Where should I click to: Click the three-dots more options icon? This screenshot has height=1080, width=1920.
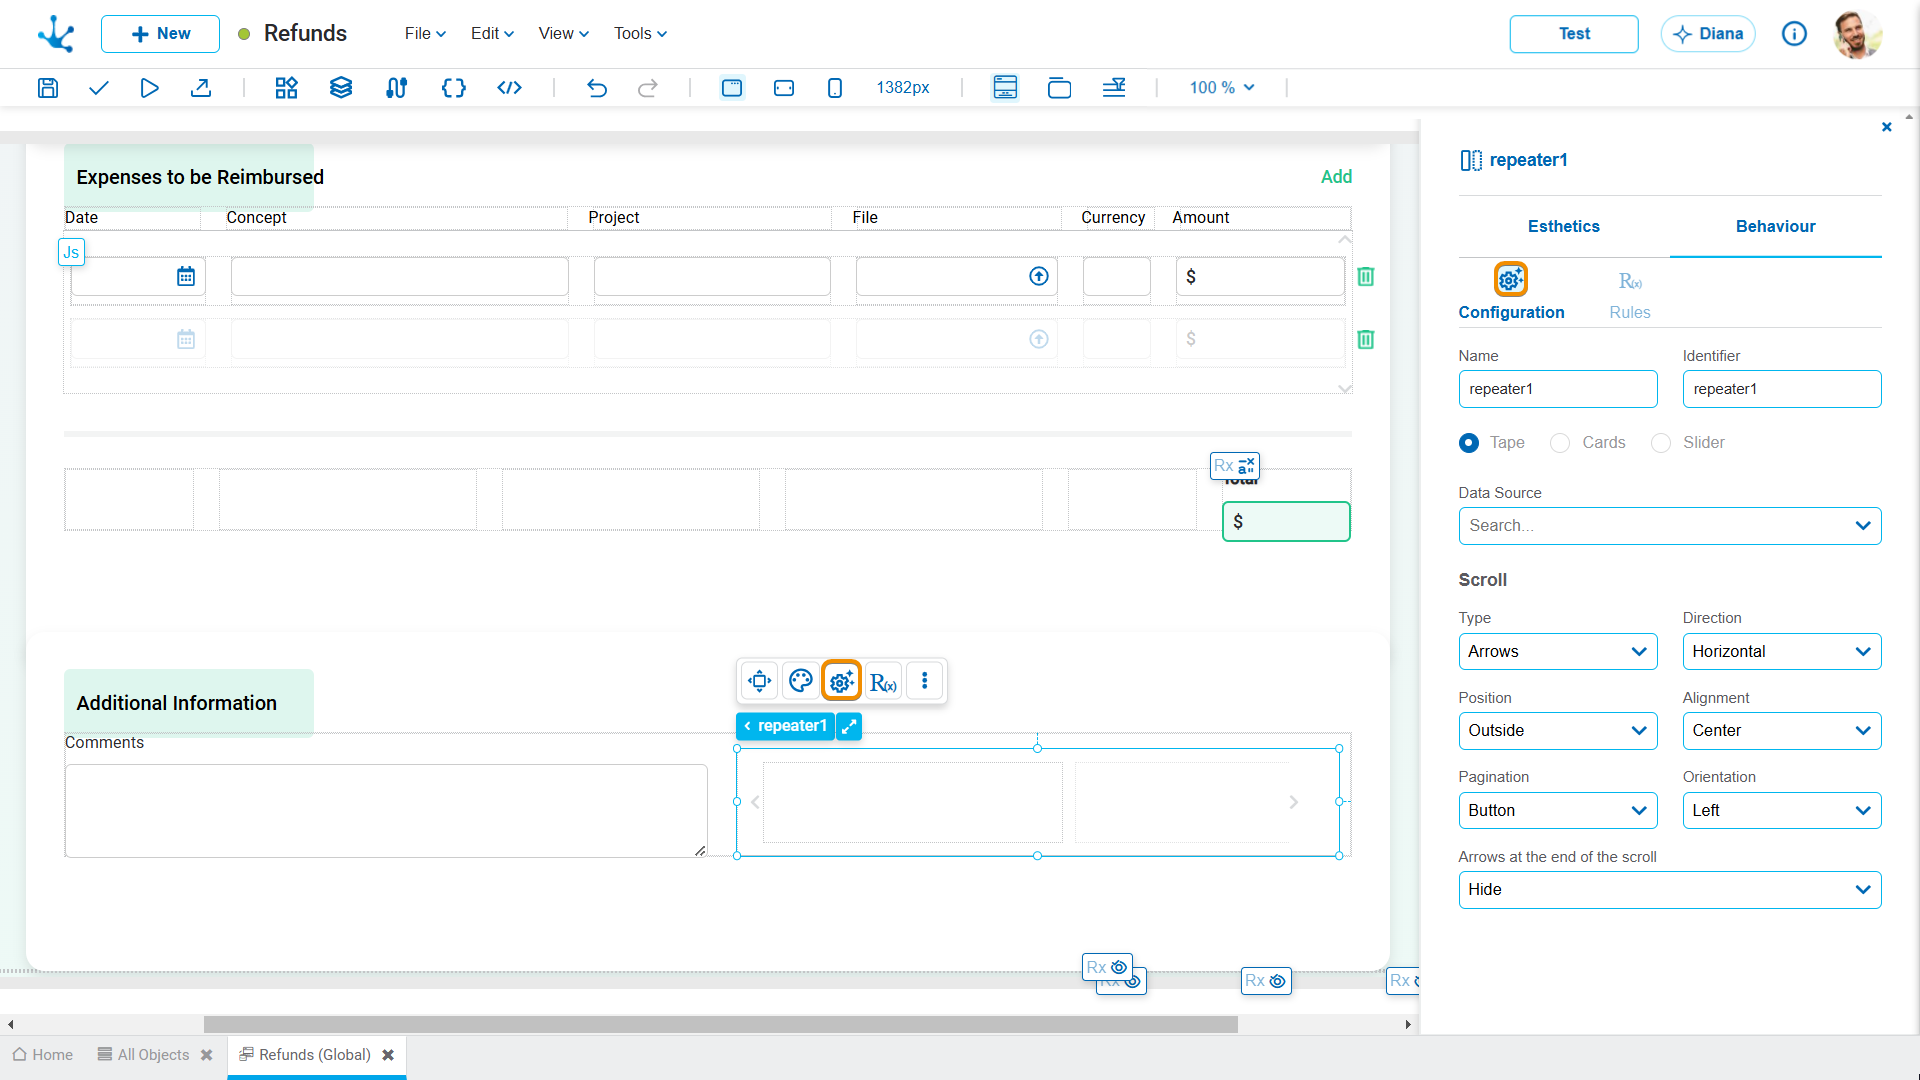pos(925,681)
